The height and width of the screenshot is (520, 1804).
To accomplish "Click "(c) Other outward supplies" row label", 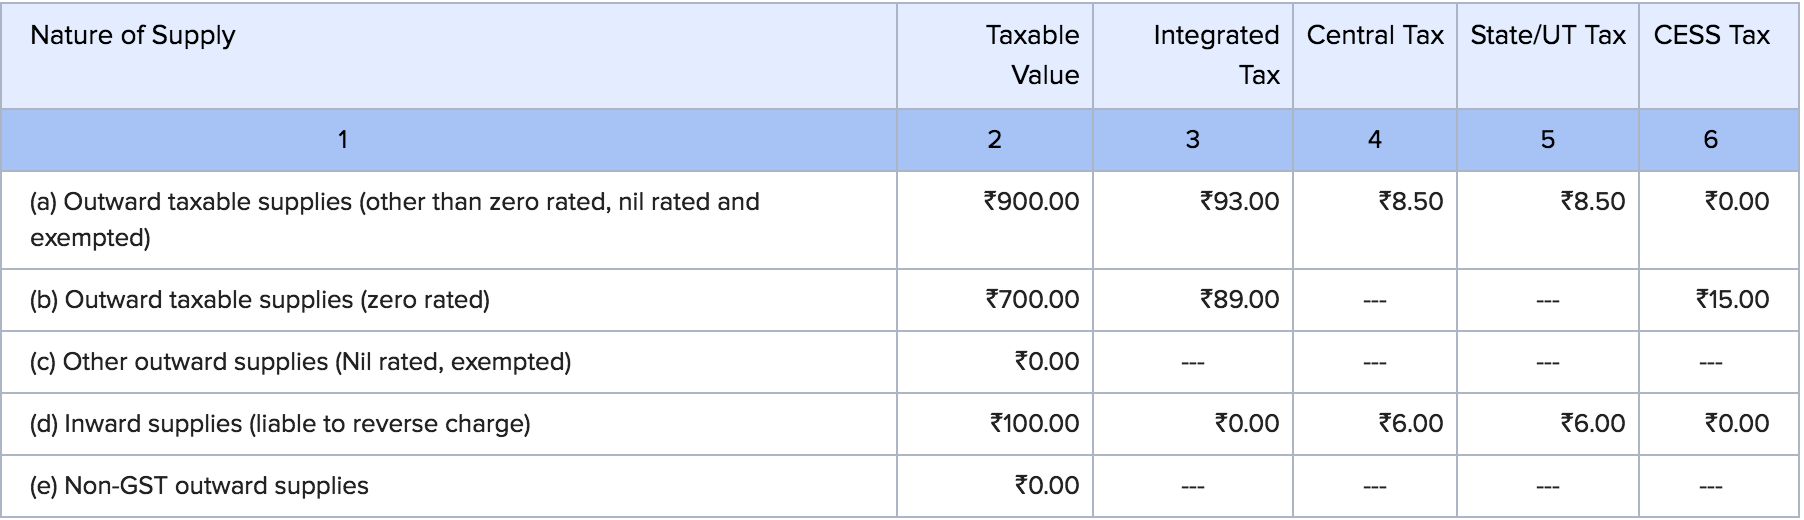I will (x=300, y=362).
